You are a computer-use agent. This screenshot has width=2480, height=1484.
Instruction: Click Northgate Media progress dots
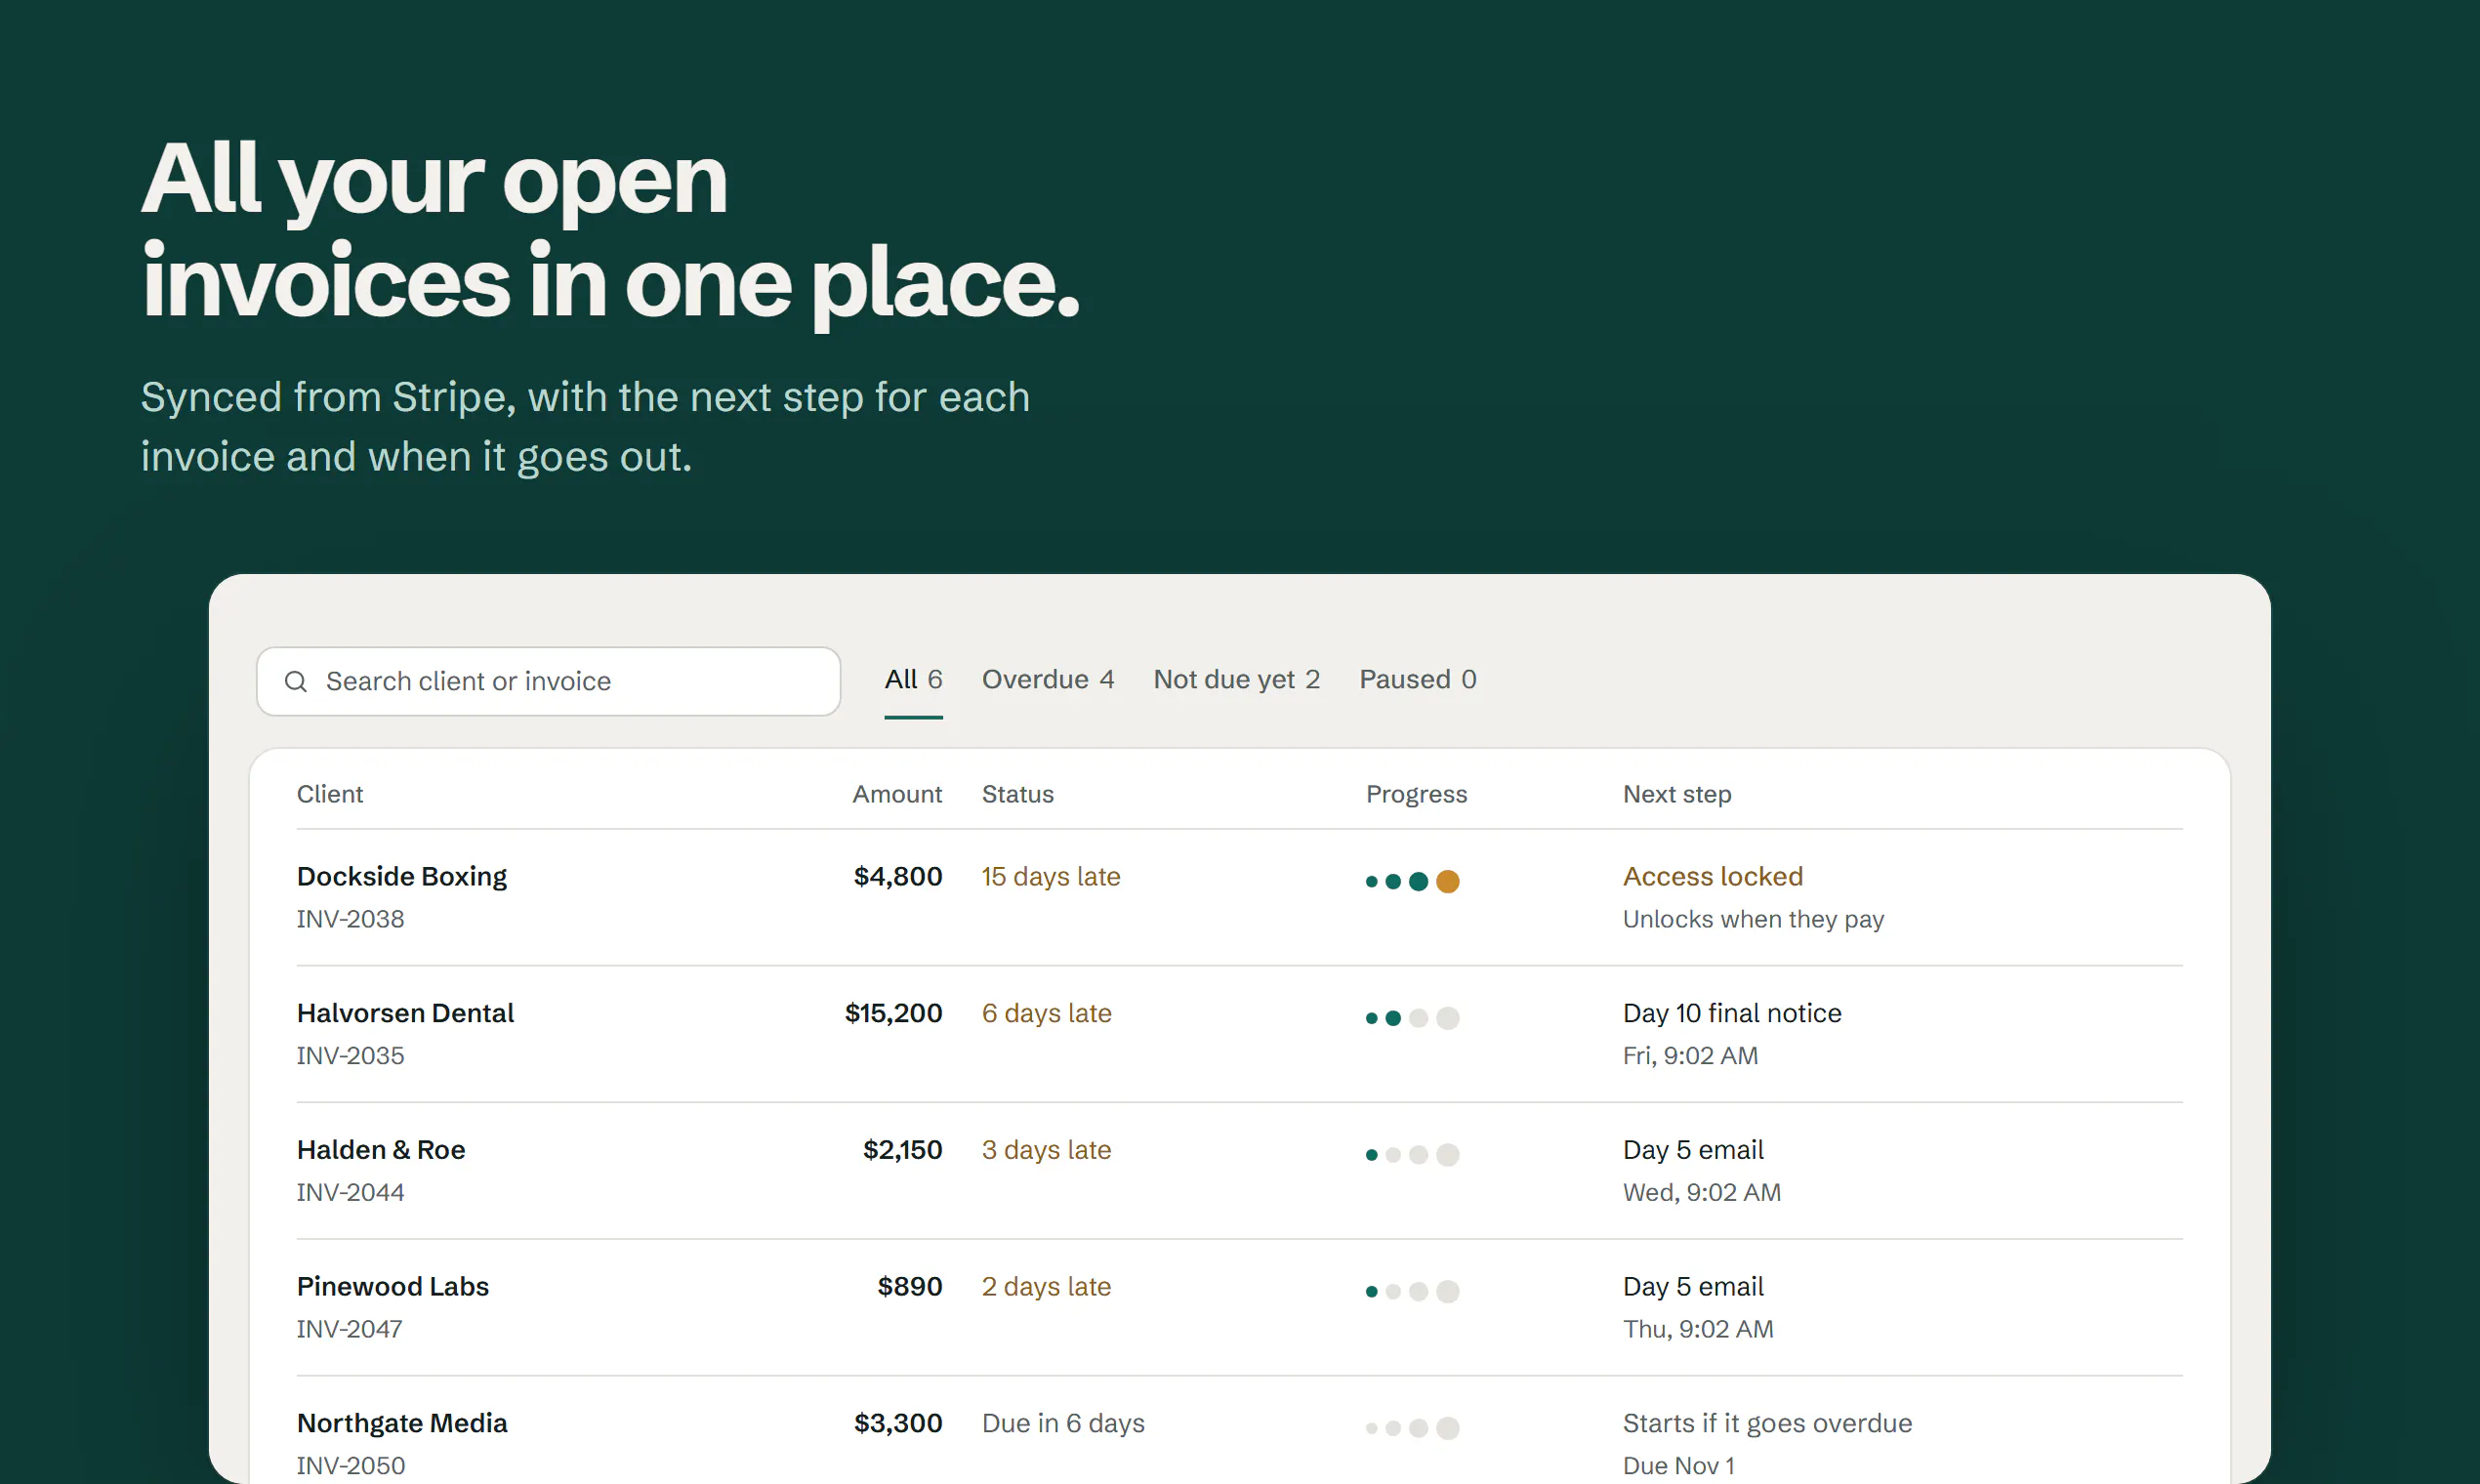pyautogui.click(x=1413, y=1429)
